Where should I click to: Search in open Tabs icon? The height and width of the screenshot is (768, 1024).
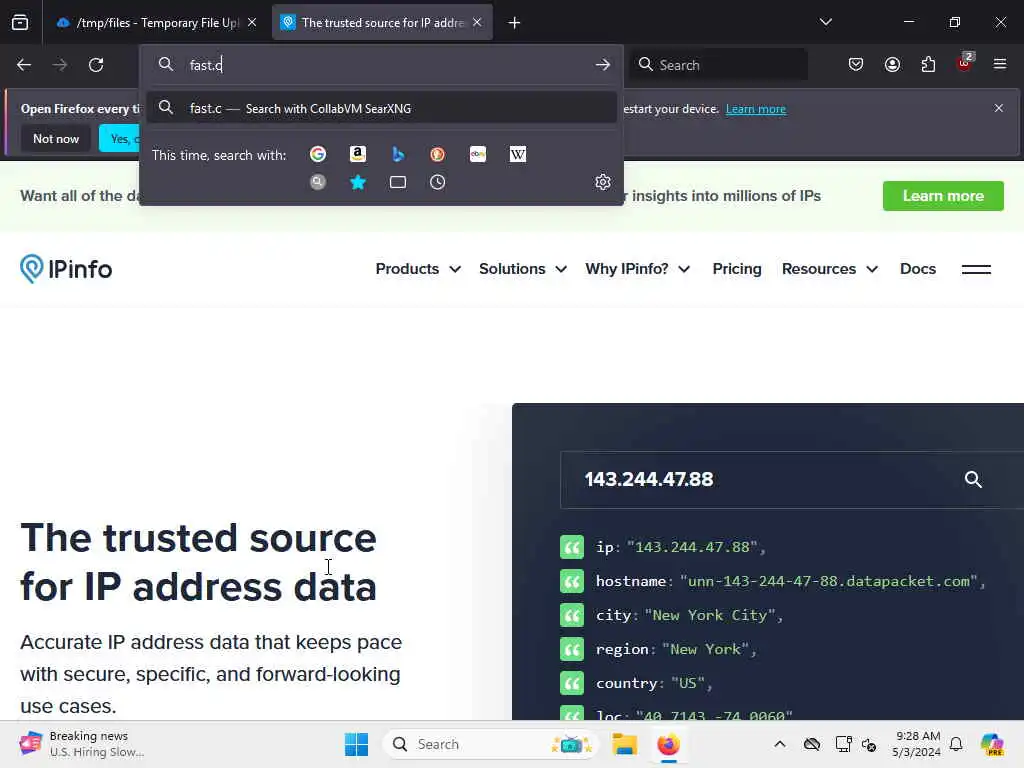398,182
